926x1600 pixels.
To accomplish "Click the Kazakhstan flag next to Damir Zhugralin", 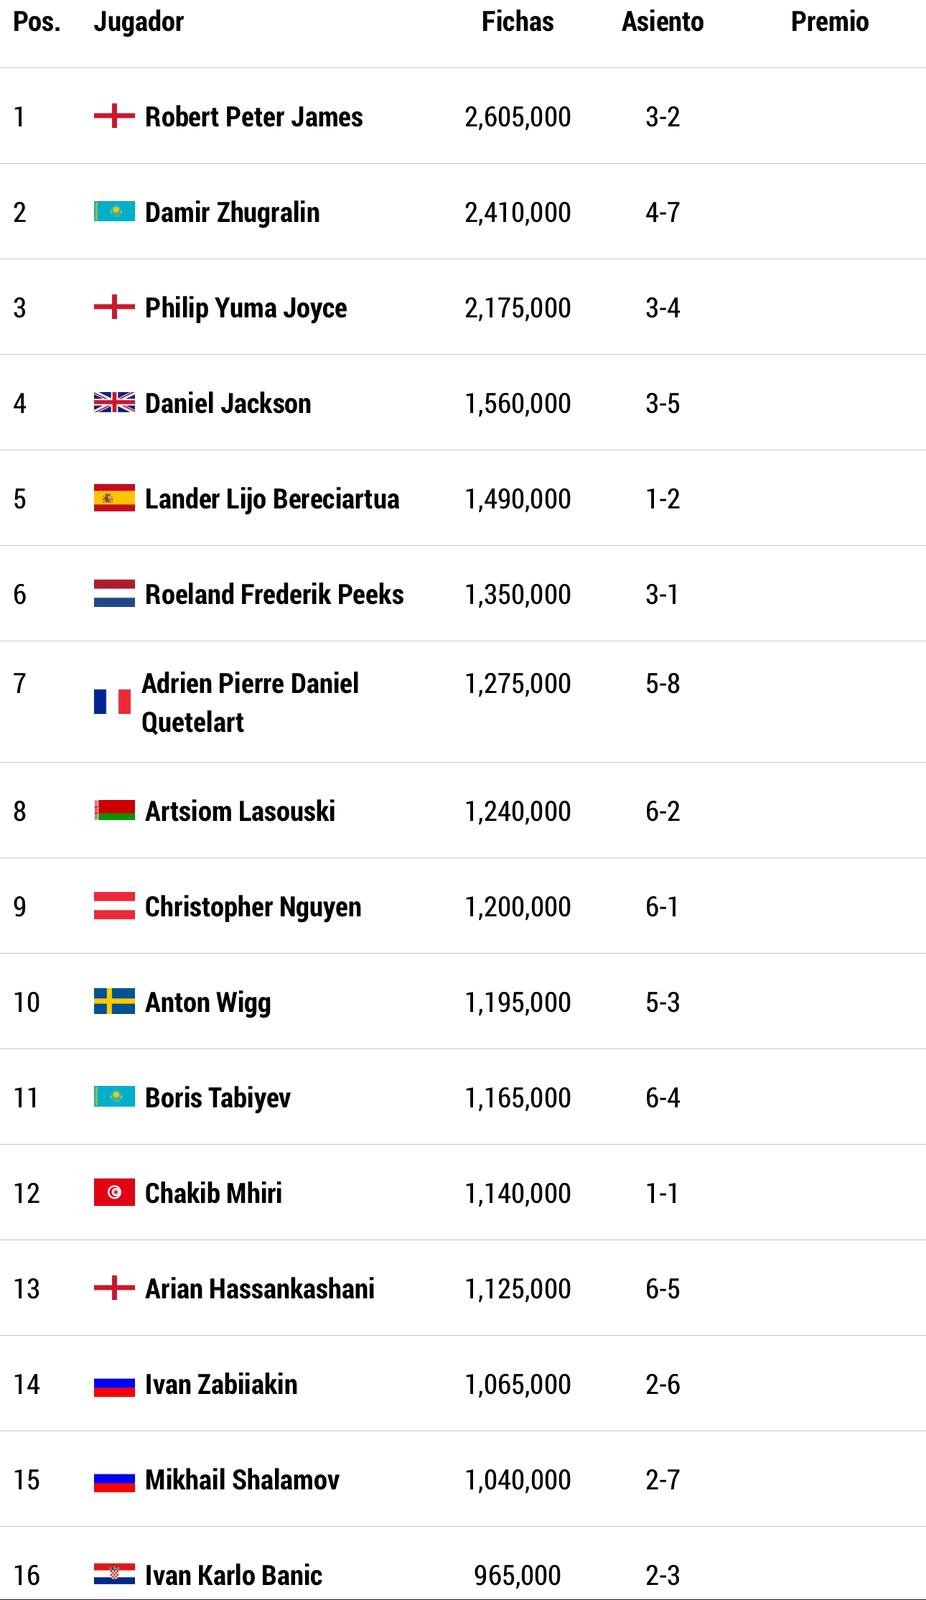I will (x=114, y=212).
